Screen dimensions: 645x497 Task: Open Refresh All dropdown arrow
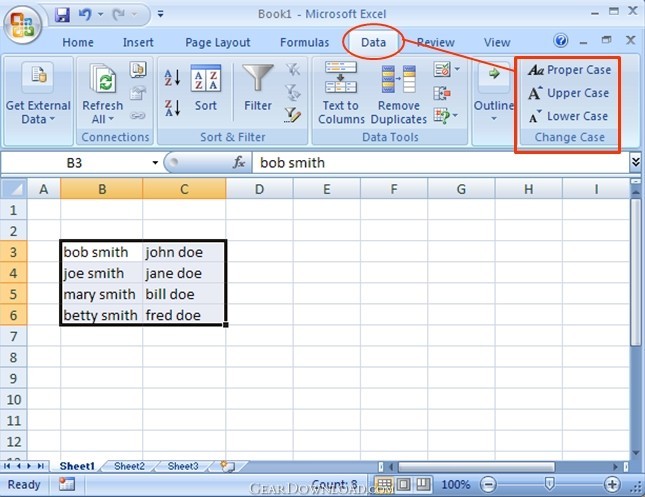point(111,119)
